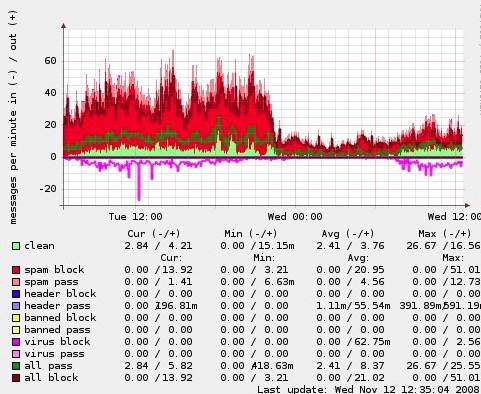The width and height of the screenshot is (481, 394).
Task: Click the Wed 00:00 time axis label
Action: (295, 217)
